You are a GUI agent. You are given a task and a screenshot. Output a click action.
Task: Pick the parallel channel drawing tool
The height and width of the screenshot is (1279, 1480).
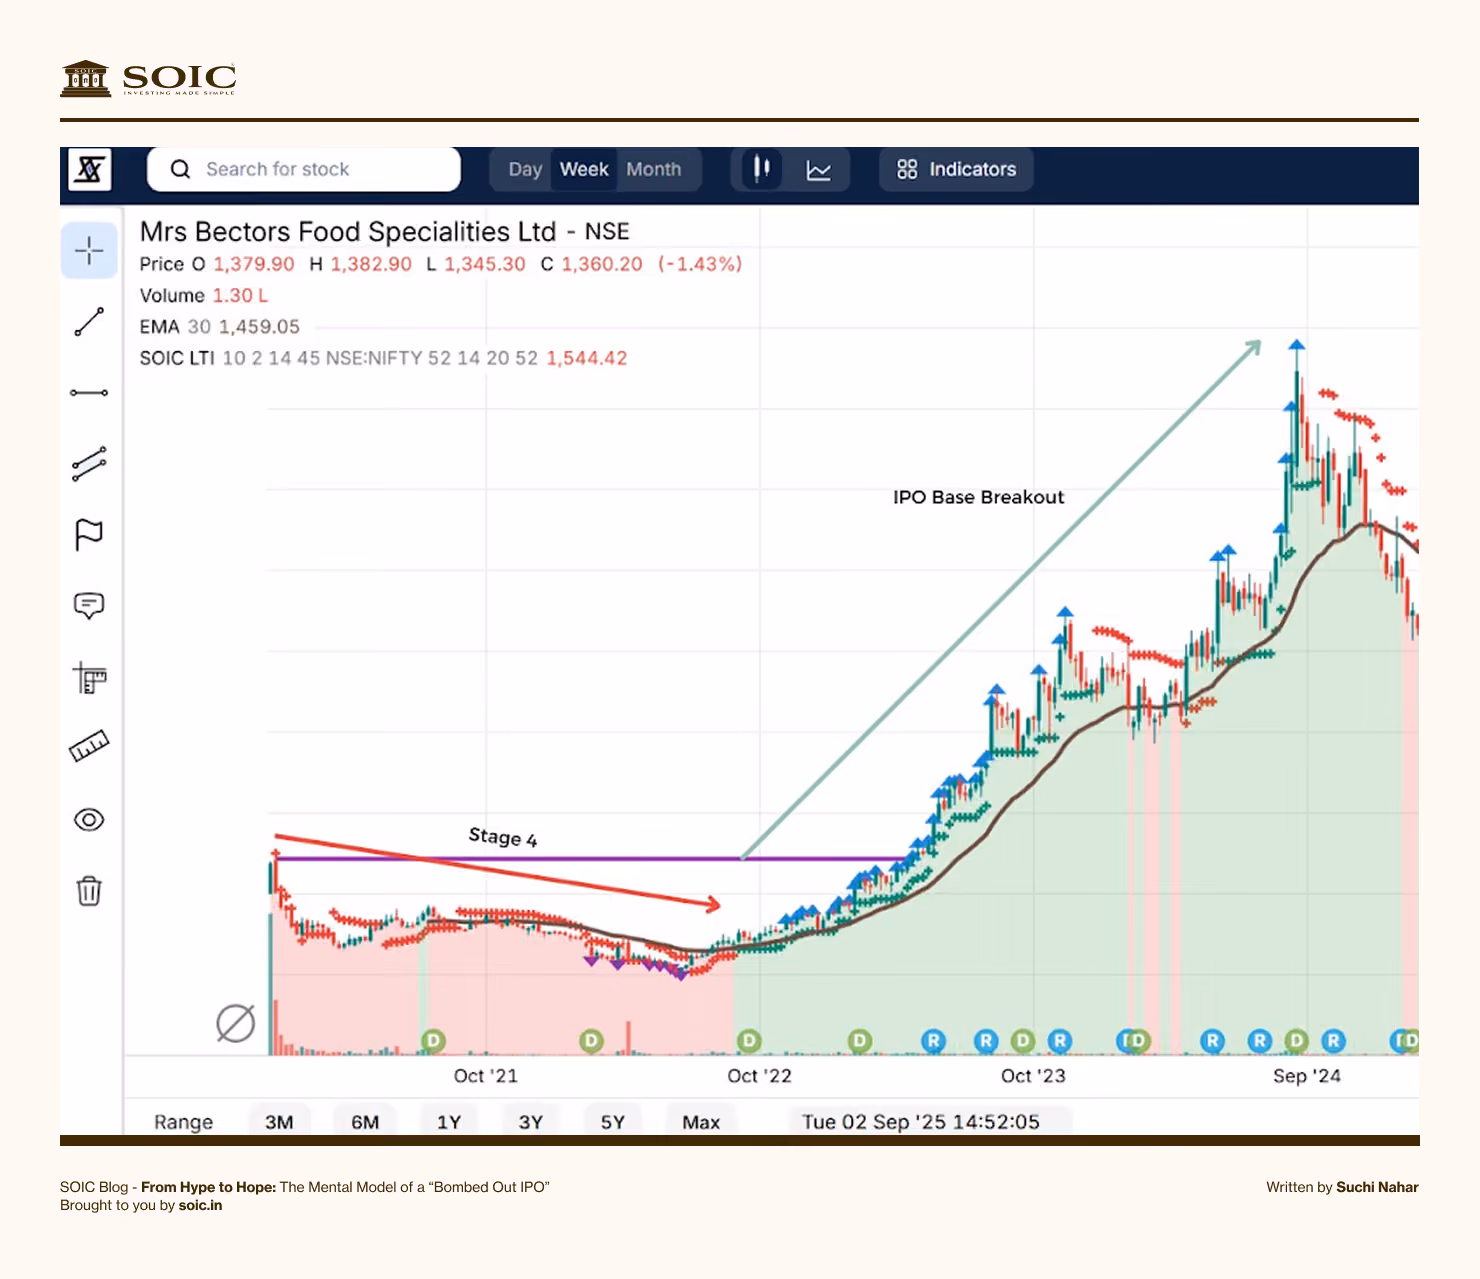89,464
